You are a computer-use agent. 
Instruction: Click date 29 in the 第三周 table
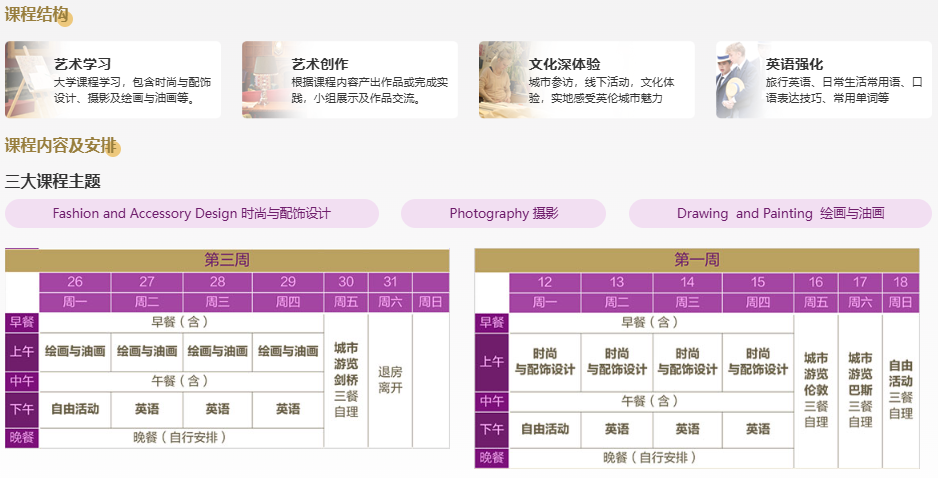click(x=288, y=282)
